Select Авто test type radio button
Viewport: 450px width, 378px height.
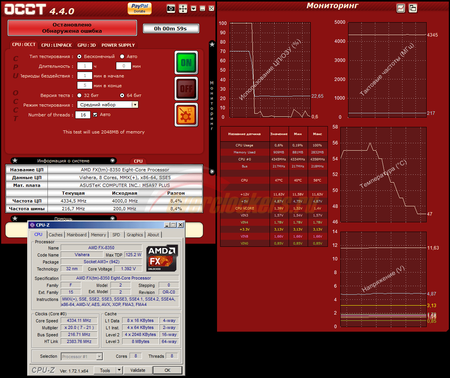(122, 56)
